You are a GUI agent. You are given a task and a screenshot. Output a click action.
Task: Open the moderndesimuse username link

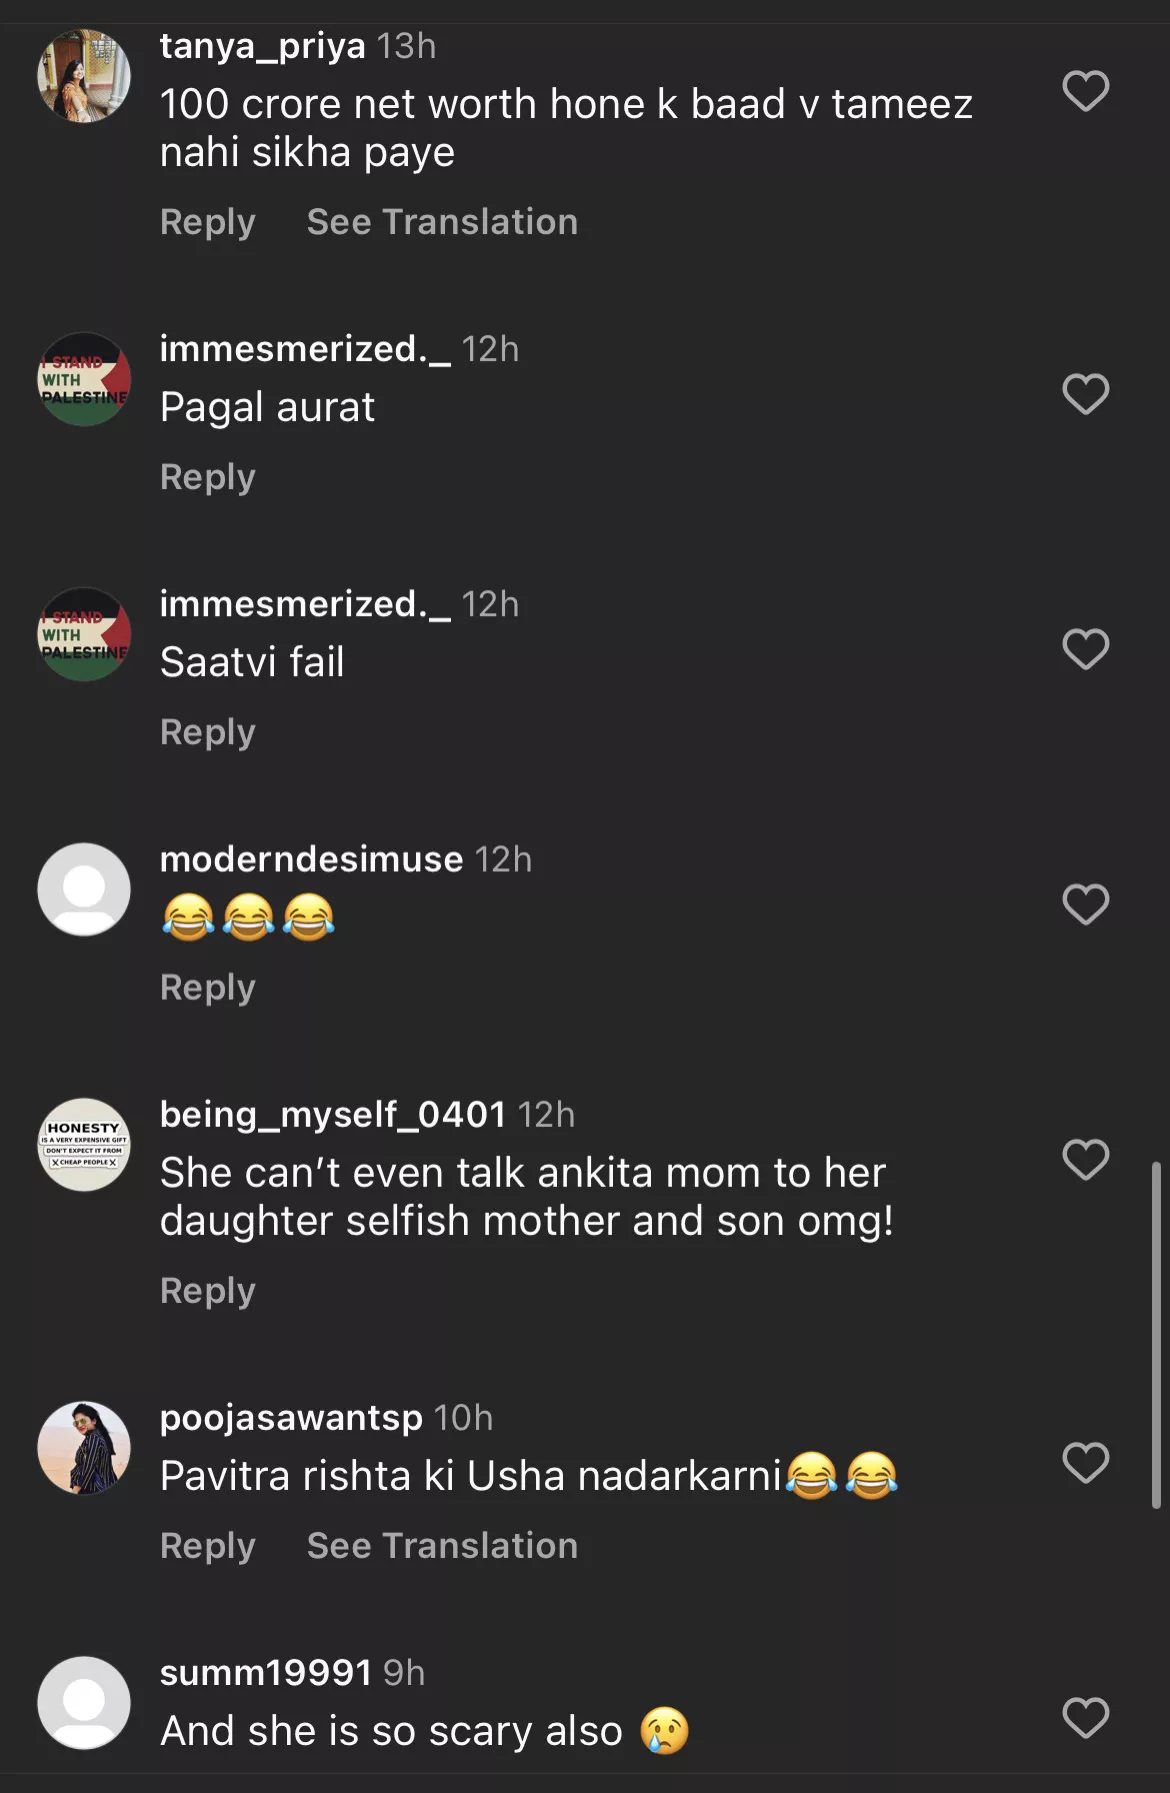[311, 859]
